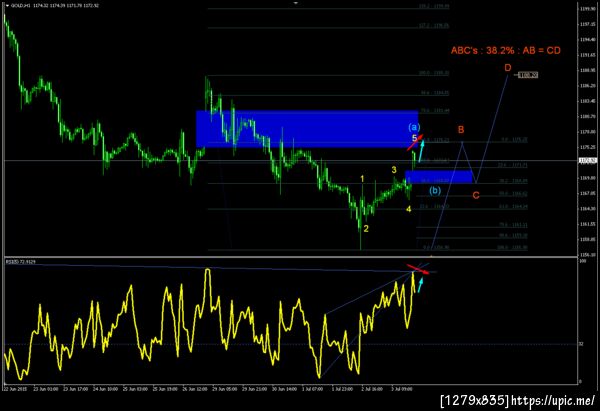Select the cyan arrow on the price chart
Screen dimensions: 600x411
click(421, 151)
